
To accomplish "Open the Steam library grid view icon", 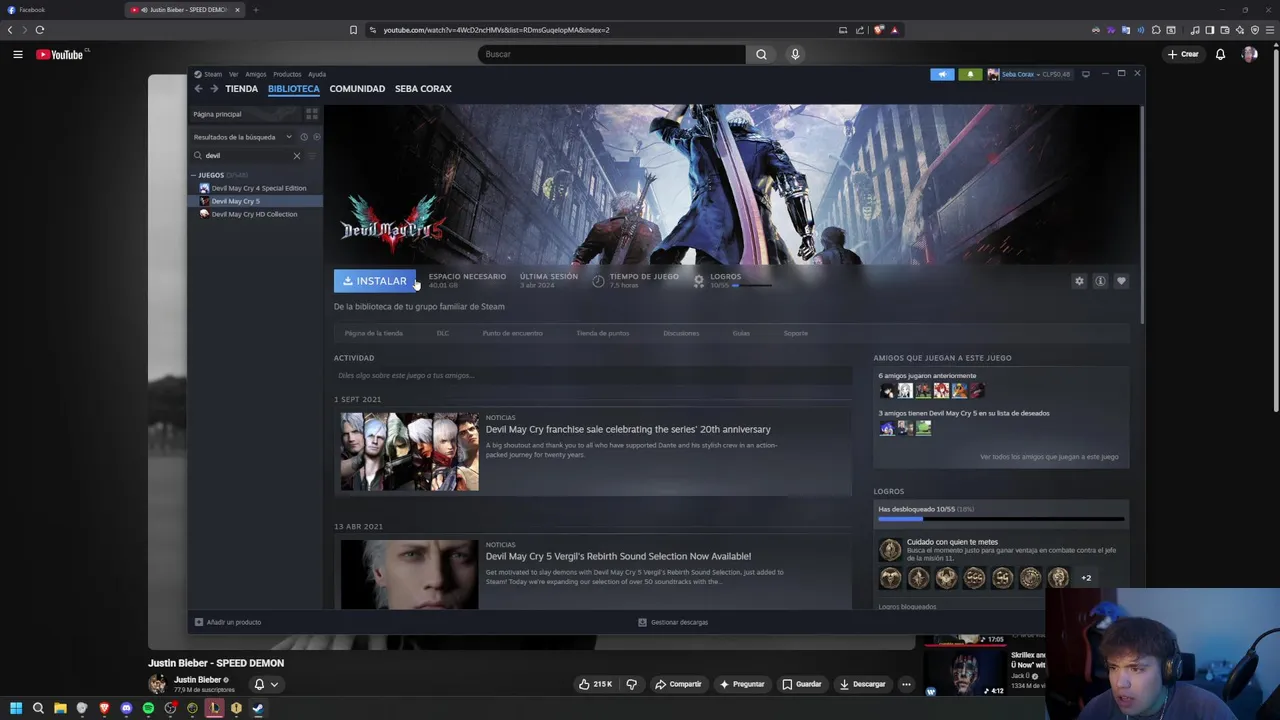I will point(311,114).
